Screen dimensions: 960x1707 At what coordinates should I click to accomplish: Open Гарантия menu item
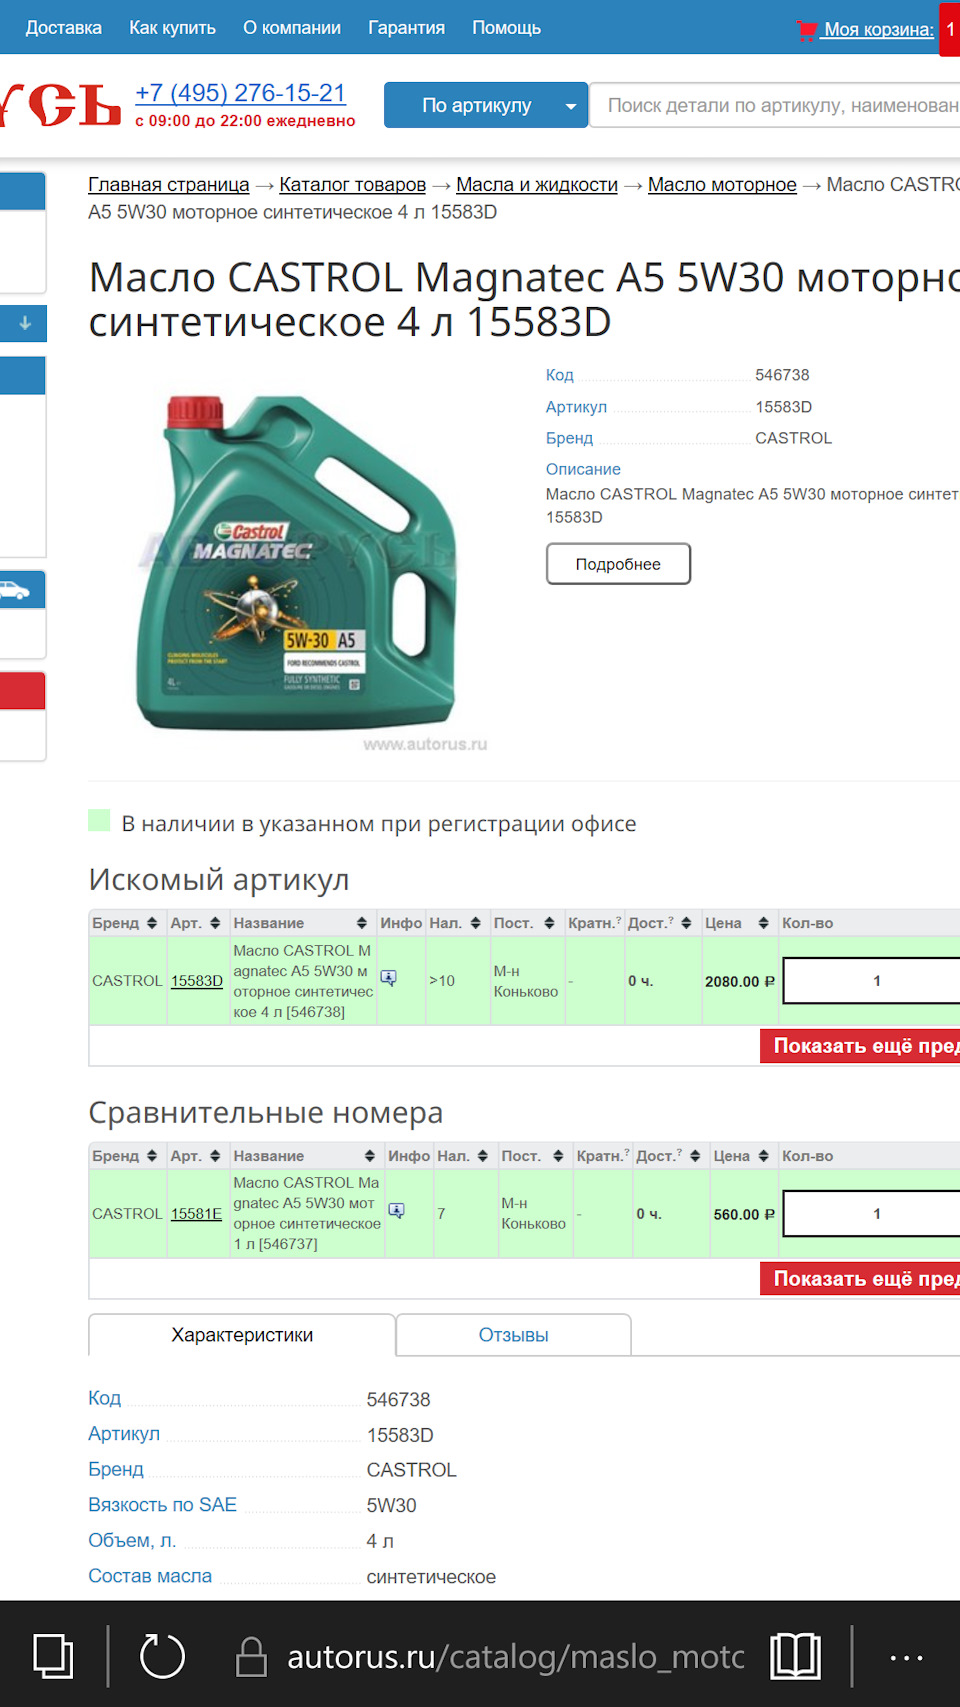406,28
